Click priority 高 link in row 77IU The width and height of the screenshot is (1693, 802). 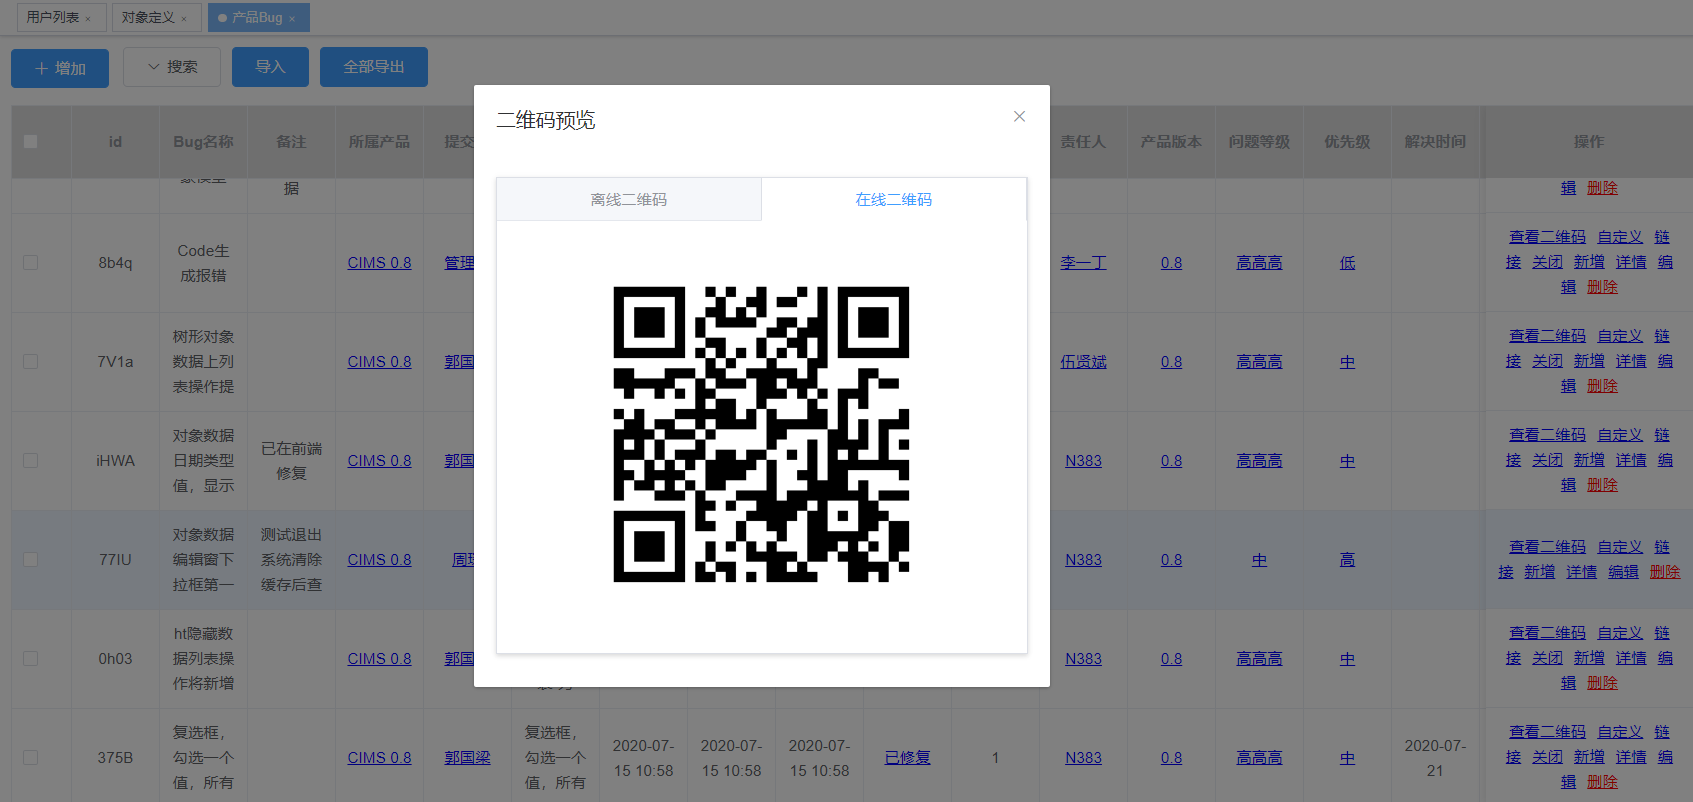1347,559
